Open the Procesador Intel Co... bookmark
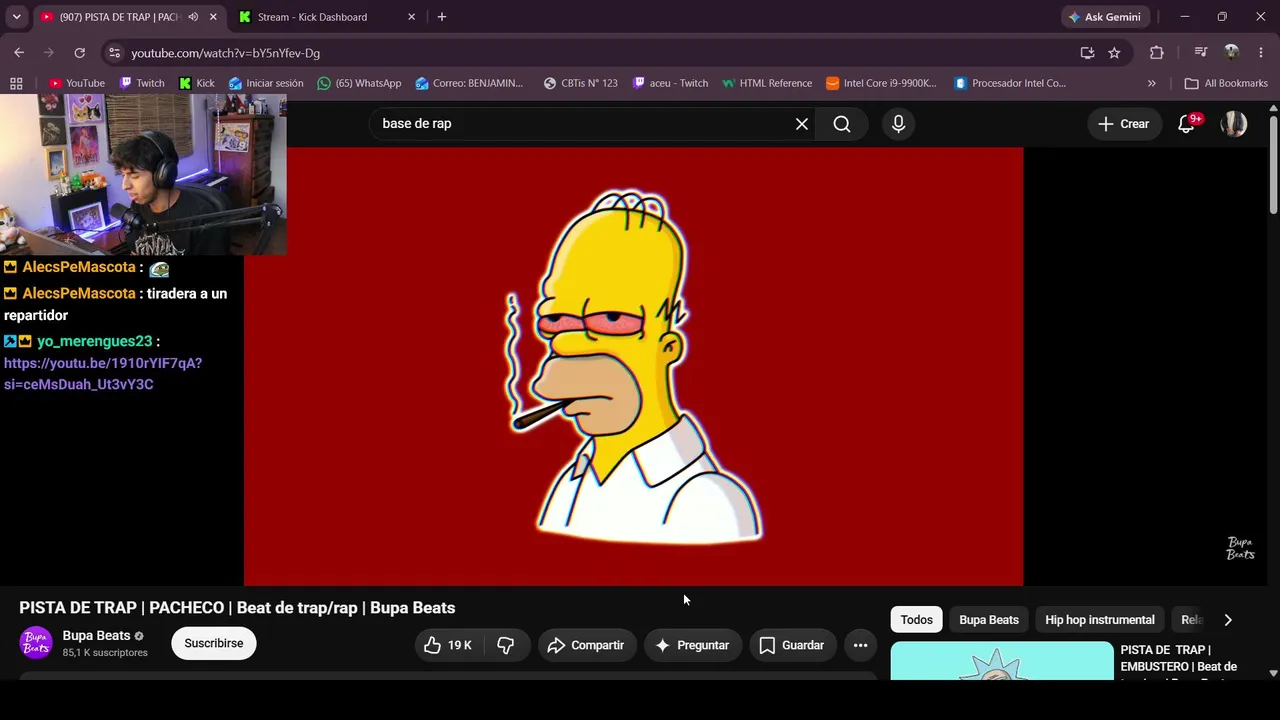 (1010, 83)
